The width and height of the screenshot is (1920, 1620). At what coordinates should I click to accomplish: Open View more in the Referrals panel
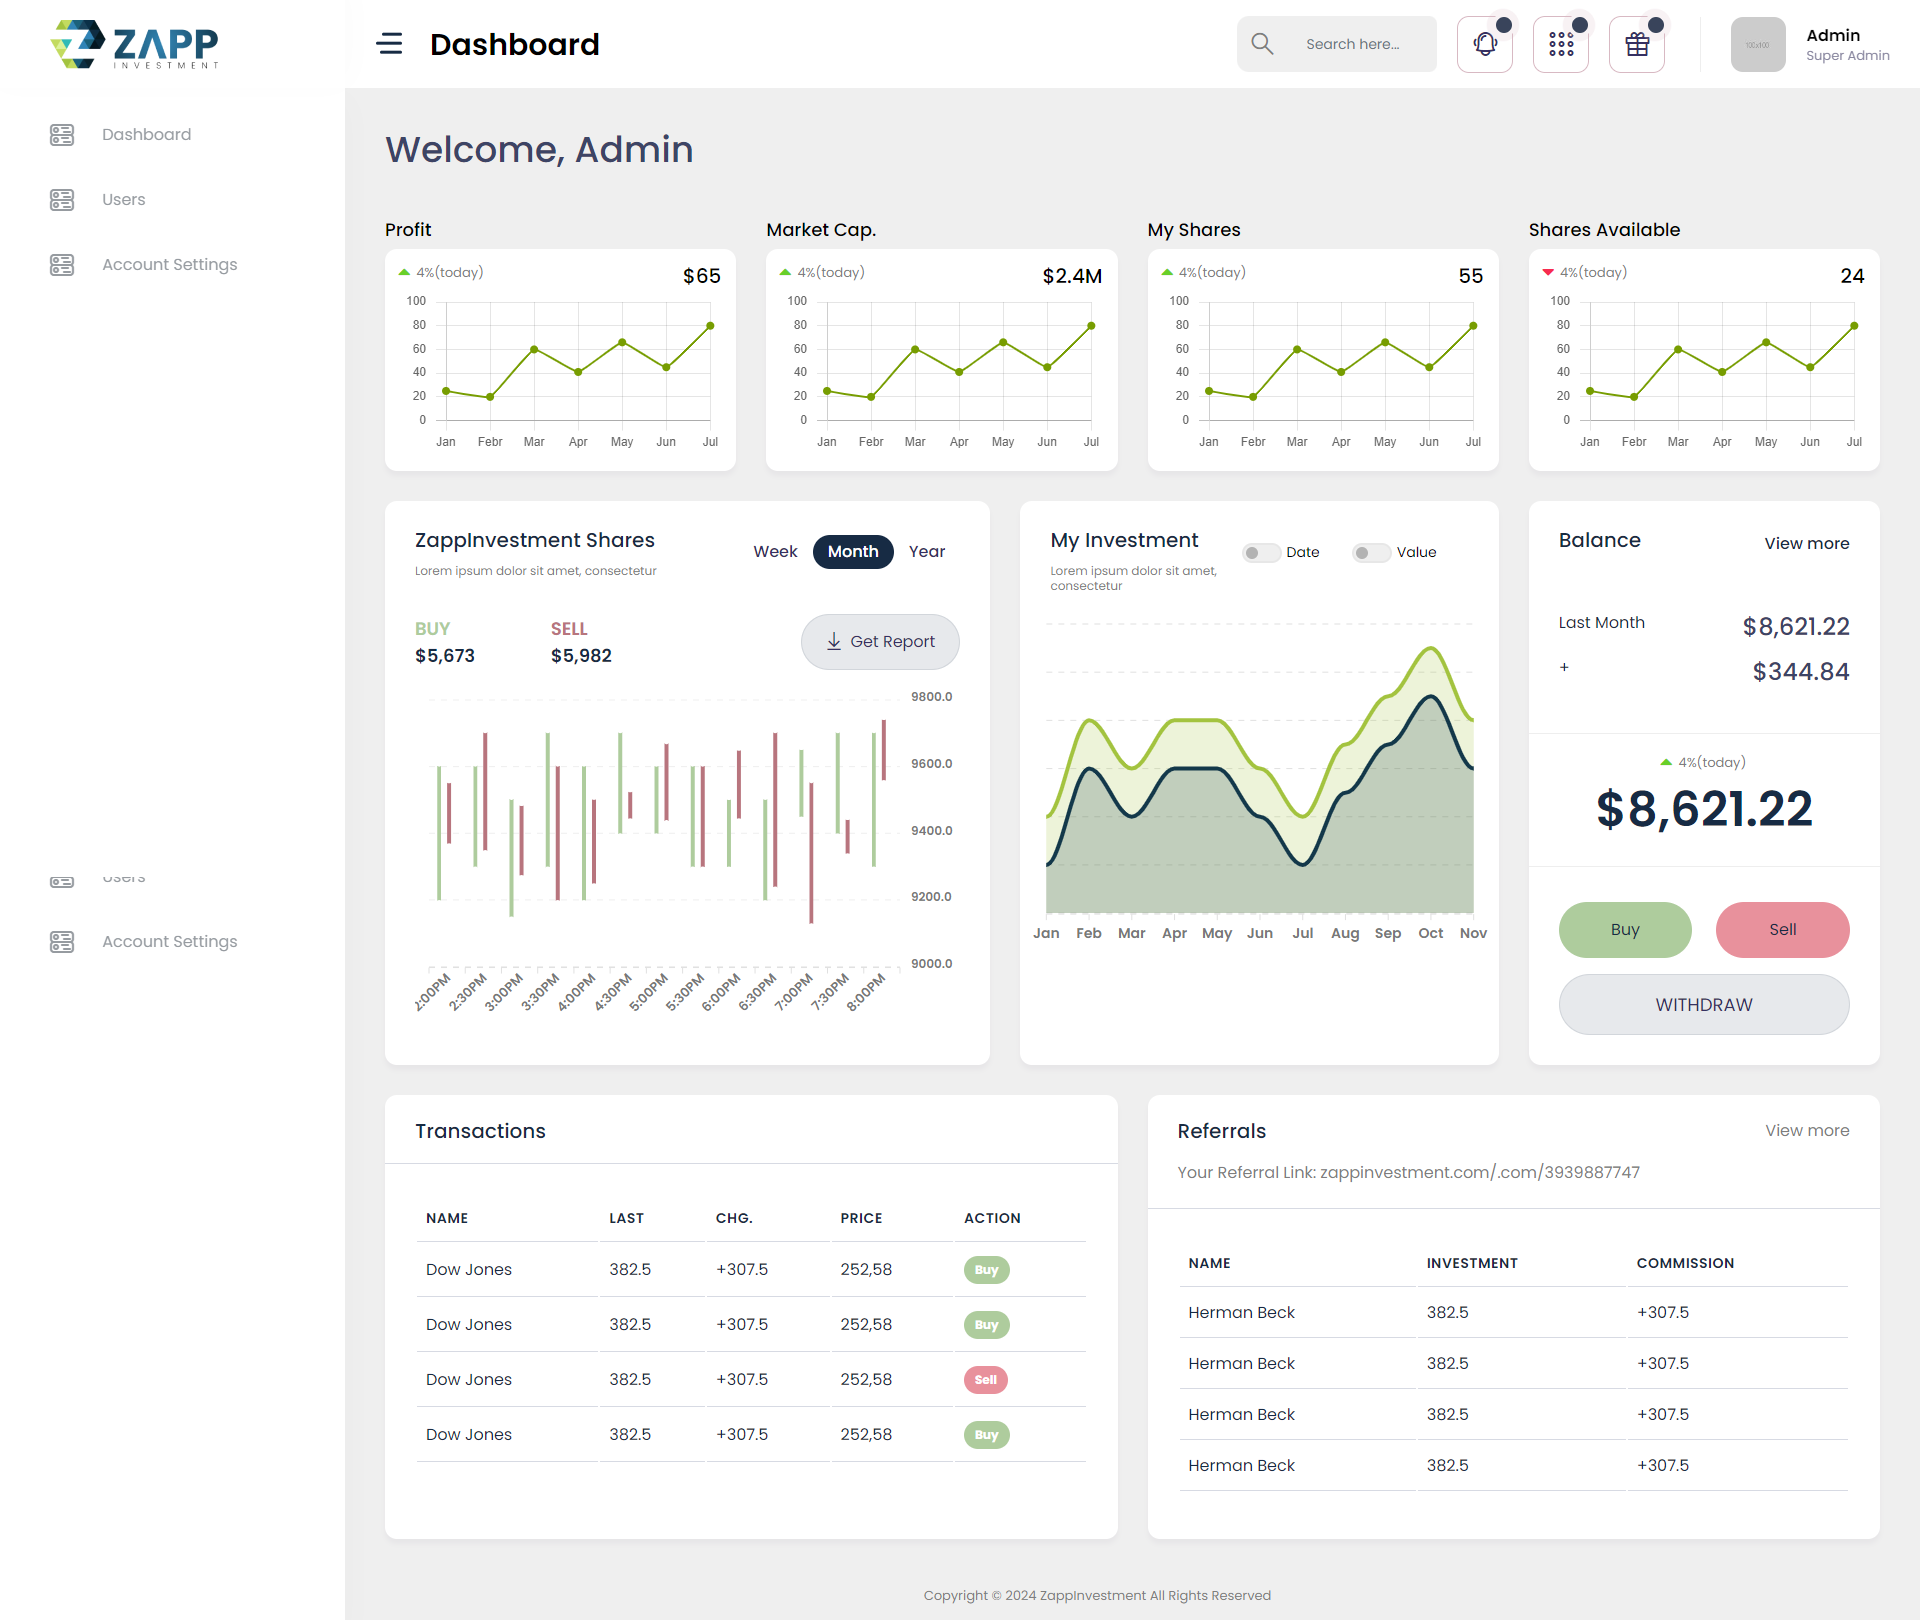pos(1806,1131)
